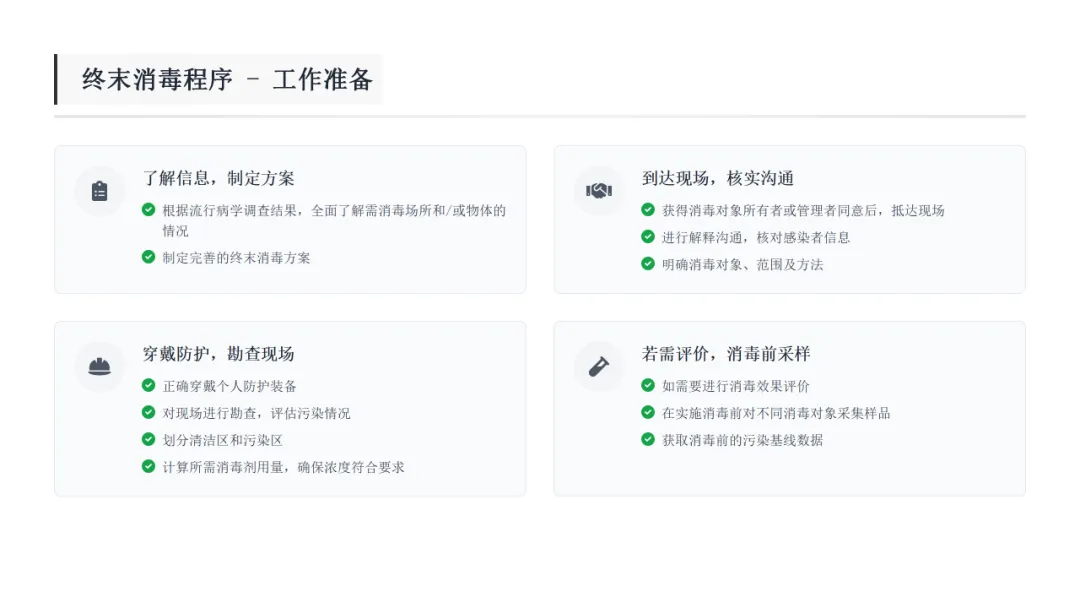This screenshot has width=1080, height=608.
Task: Click the test tube icon beside 若需评价，消毒前采样
Action: coord(599,367)
